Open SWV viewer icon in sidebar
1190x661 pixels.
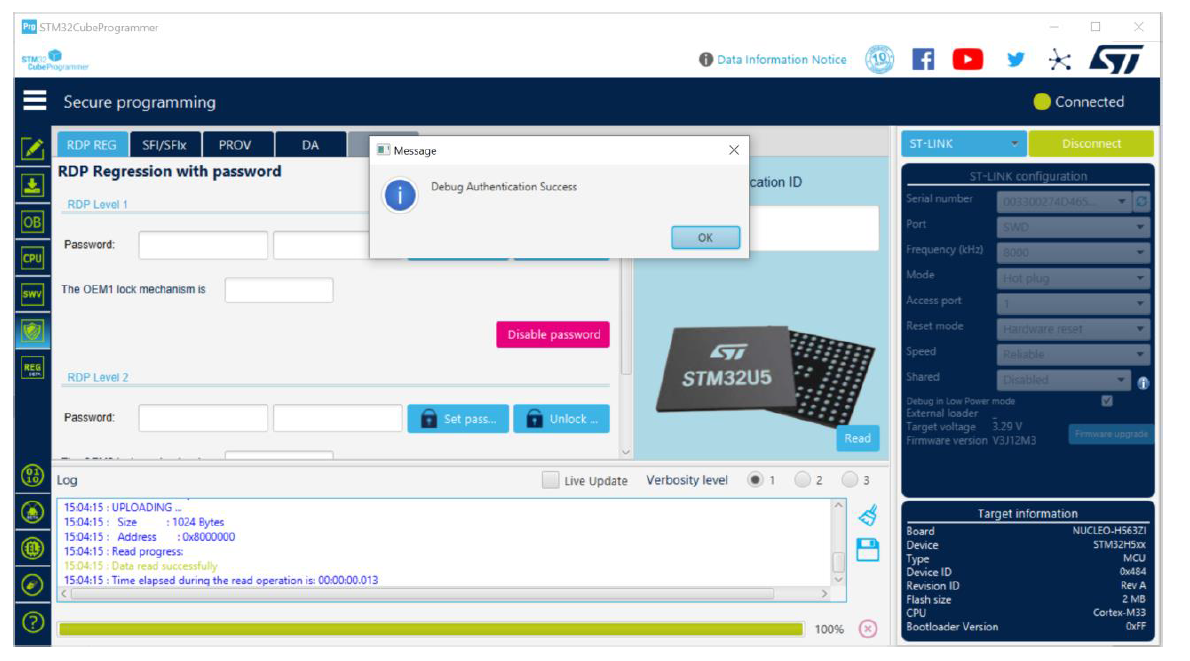[33, 294]
